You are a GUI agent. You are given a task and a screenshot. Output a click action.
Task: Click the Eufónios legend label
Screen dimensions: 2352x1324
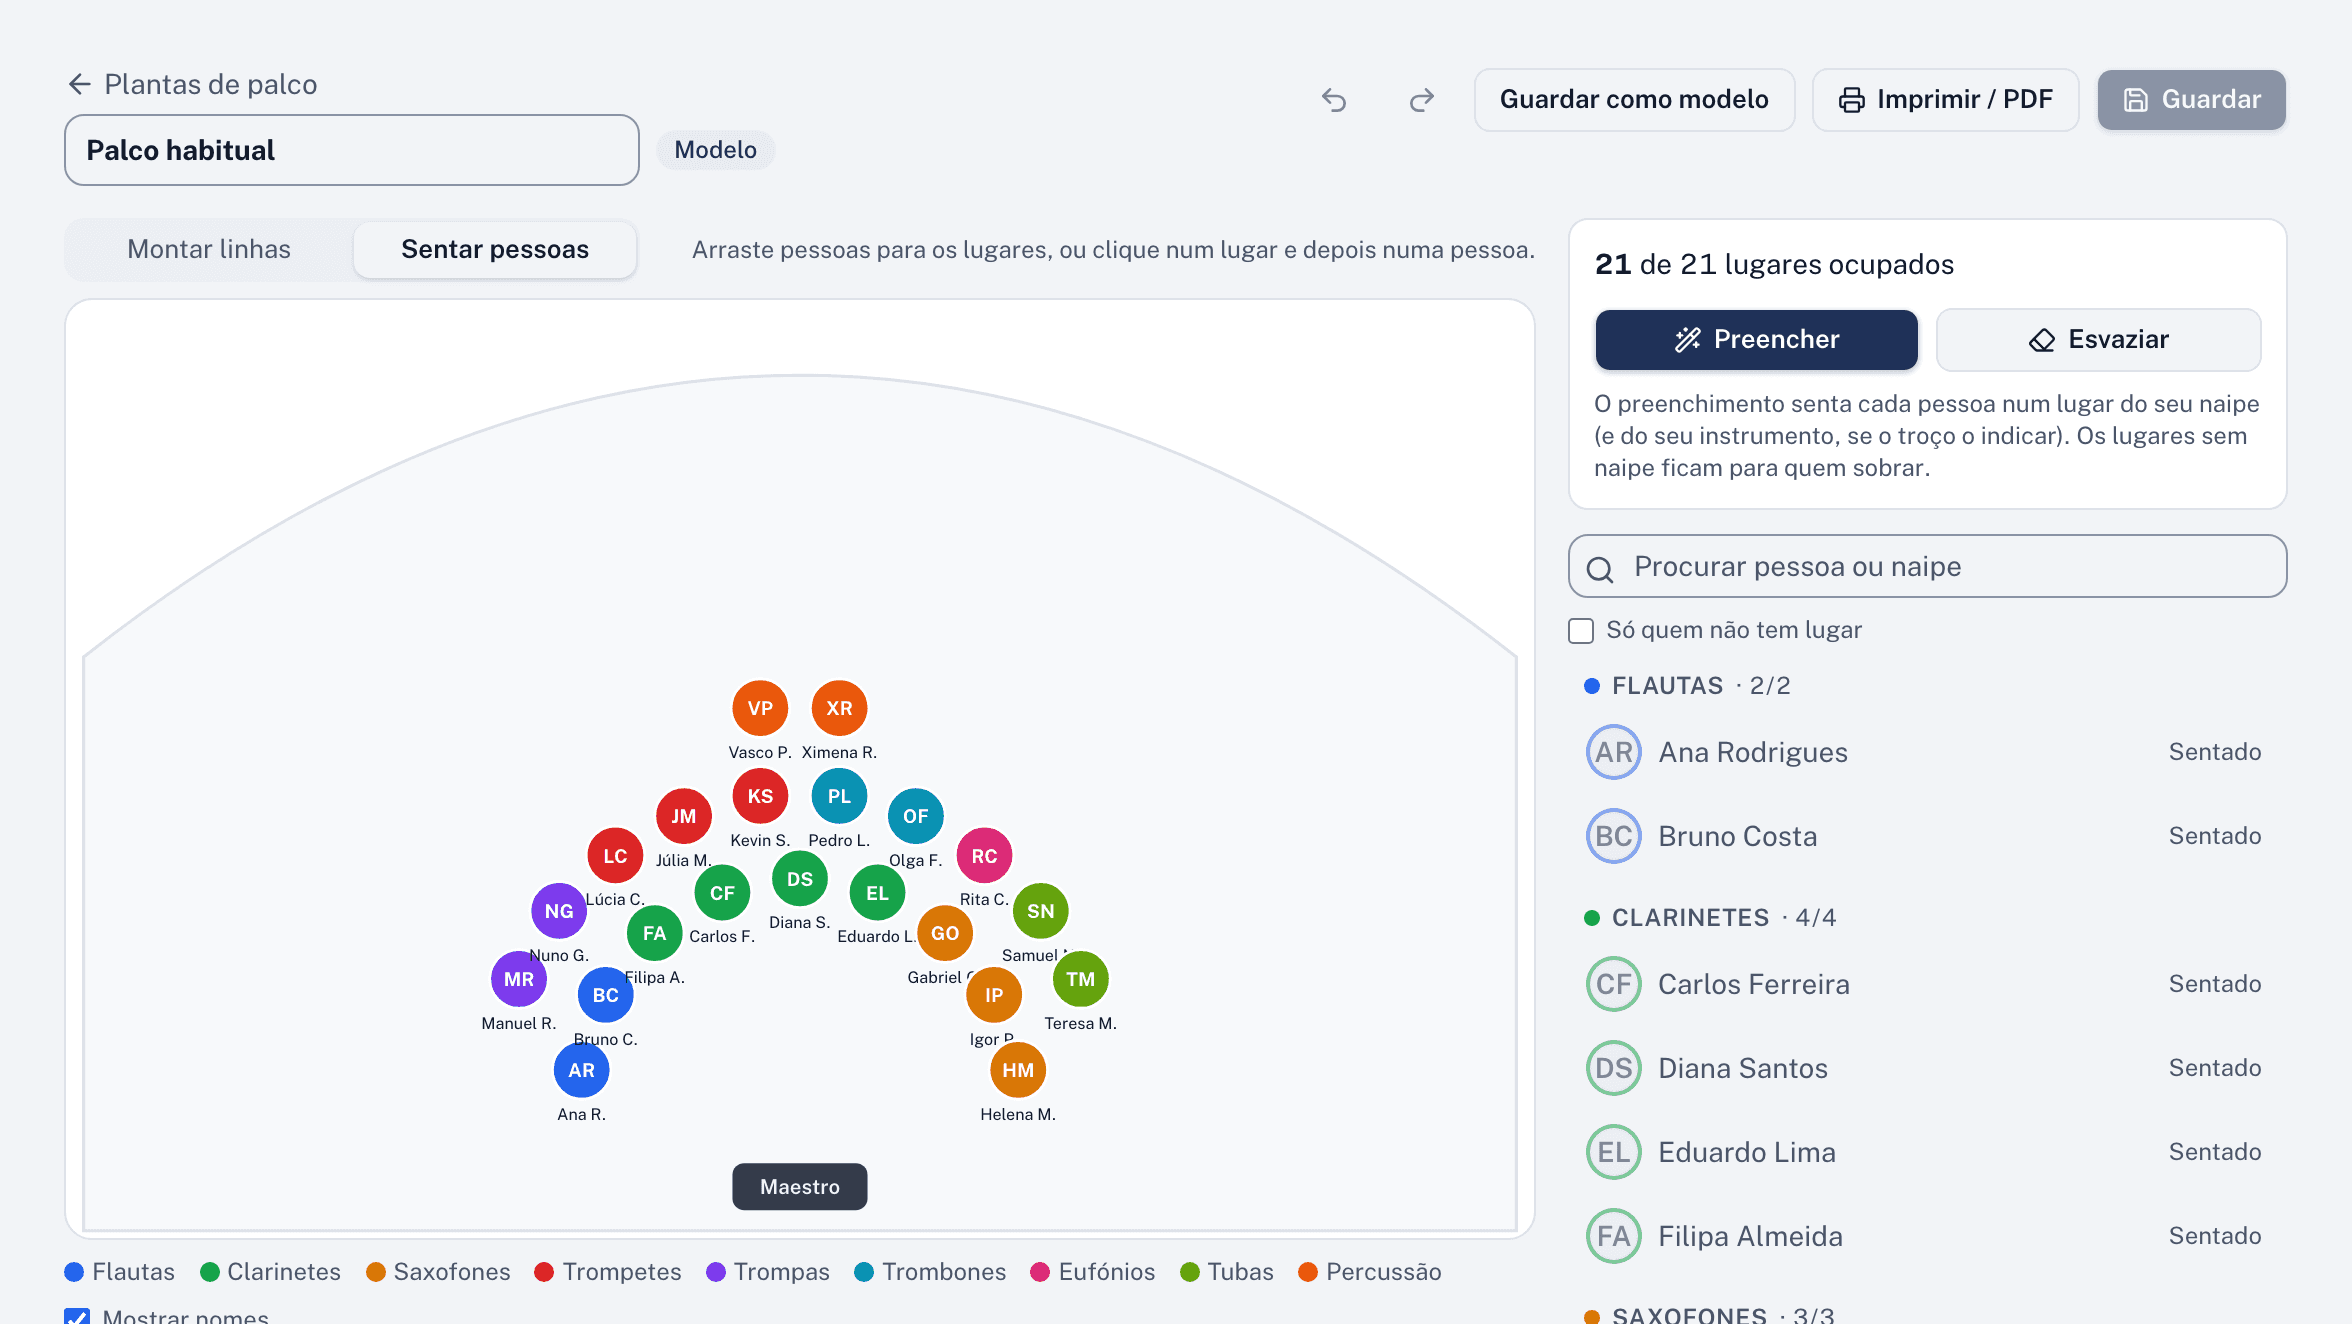[1107, 1272]
